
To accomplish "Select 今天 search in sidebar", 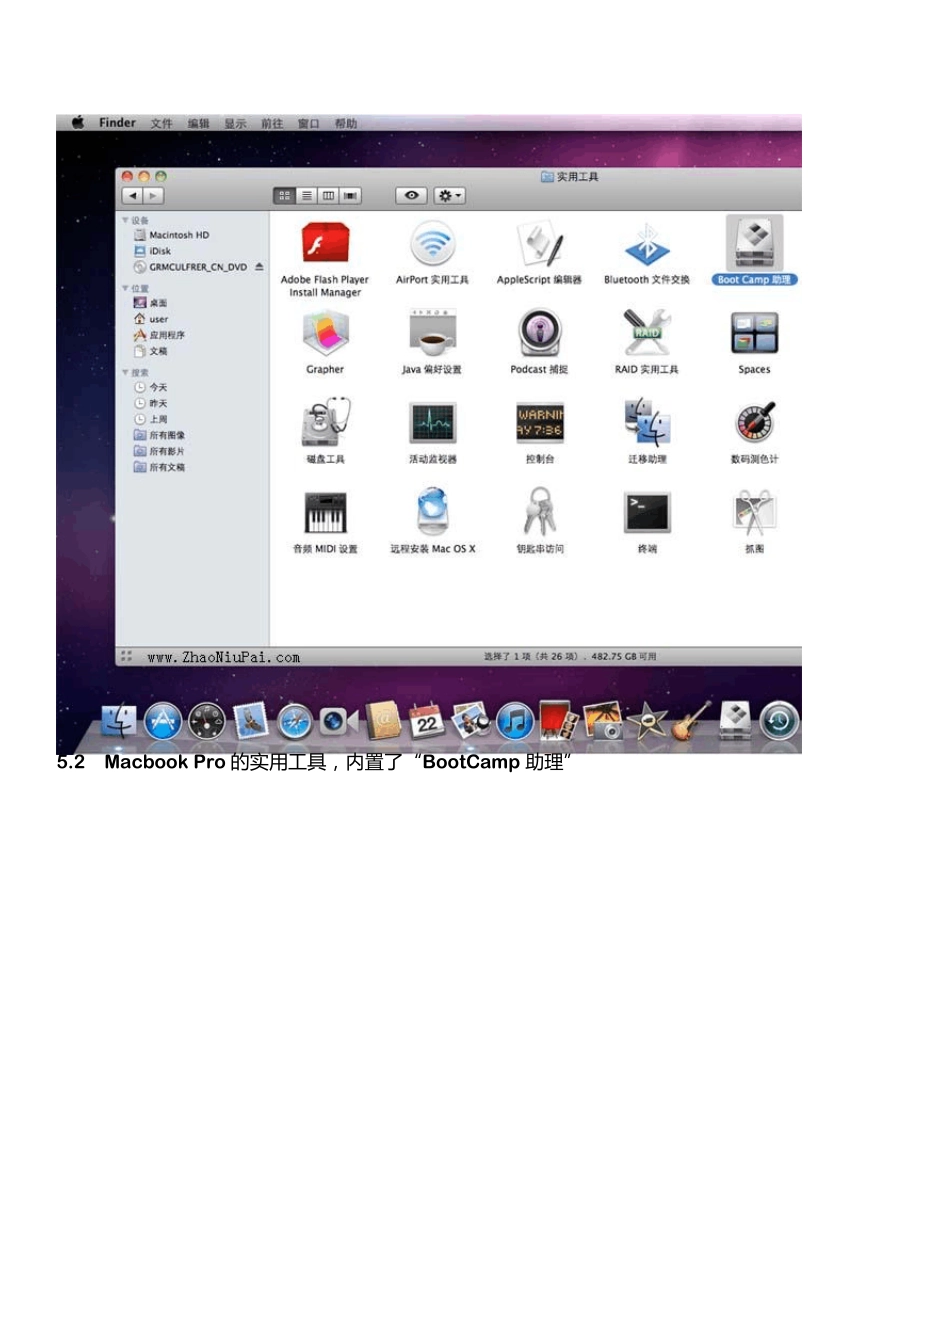I will click(150, 387).
